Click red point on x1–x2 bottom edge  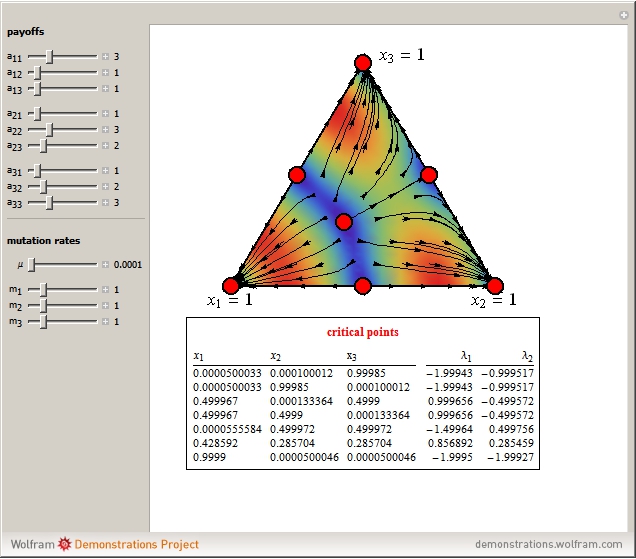point(363,286)
